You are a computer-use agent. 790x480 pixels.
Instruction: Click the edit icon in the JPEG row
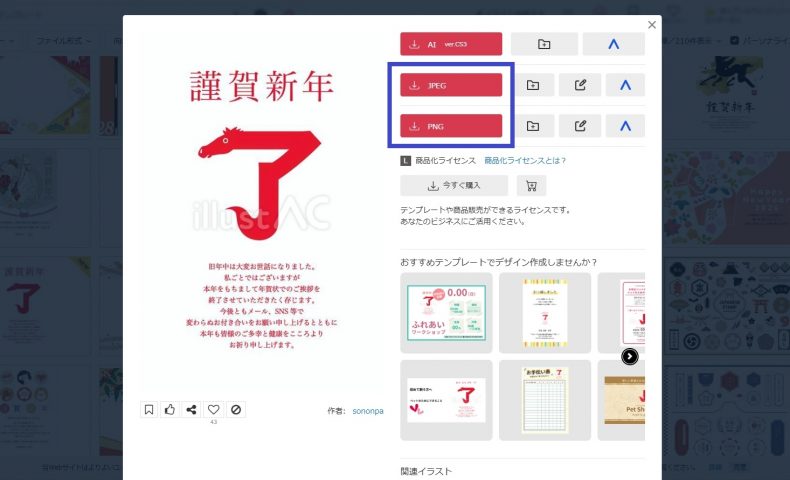(x=580, y=85)
